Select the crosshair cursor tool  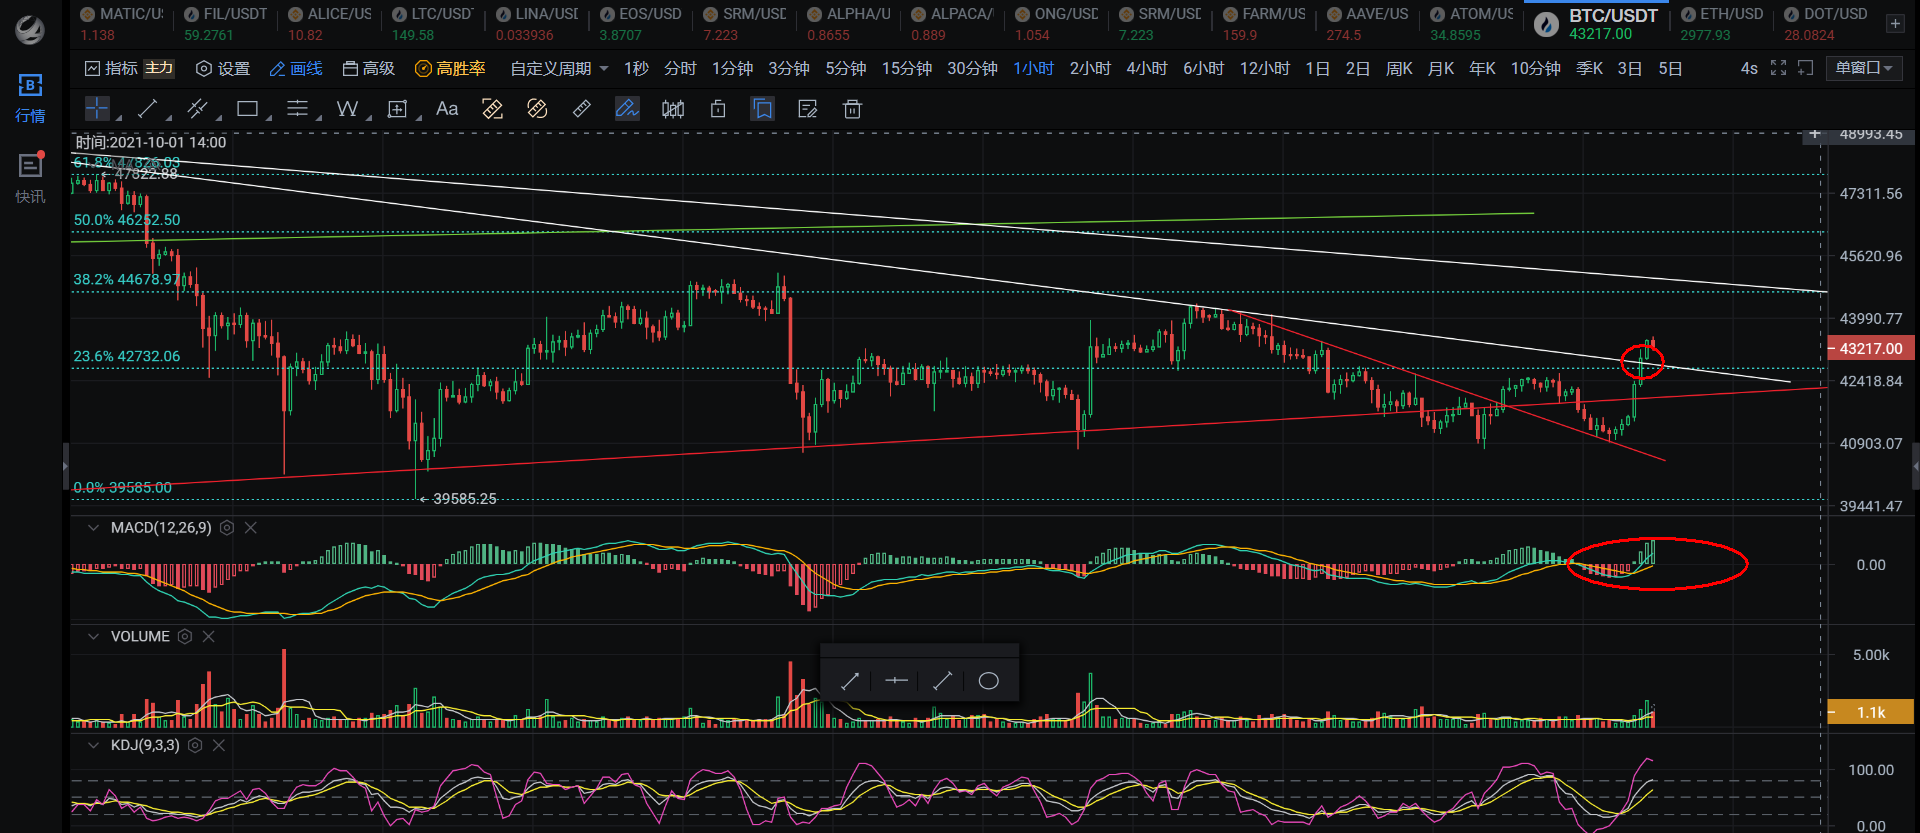96,109
